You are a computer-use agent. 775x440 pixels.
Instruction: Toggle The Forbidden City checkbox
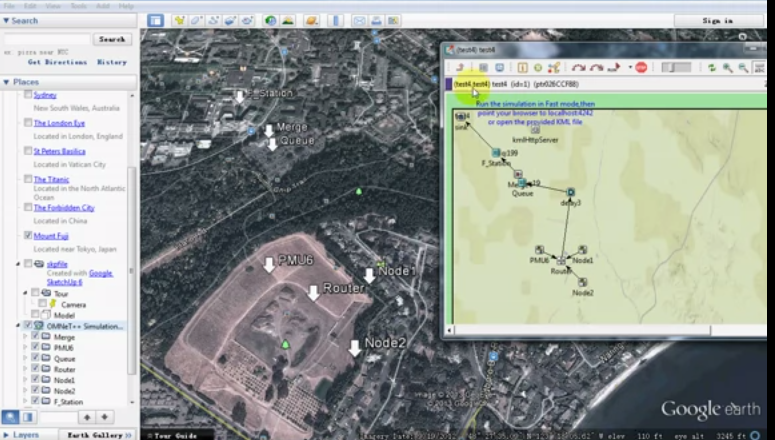[x=28, y=207]
